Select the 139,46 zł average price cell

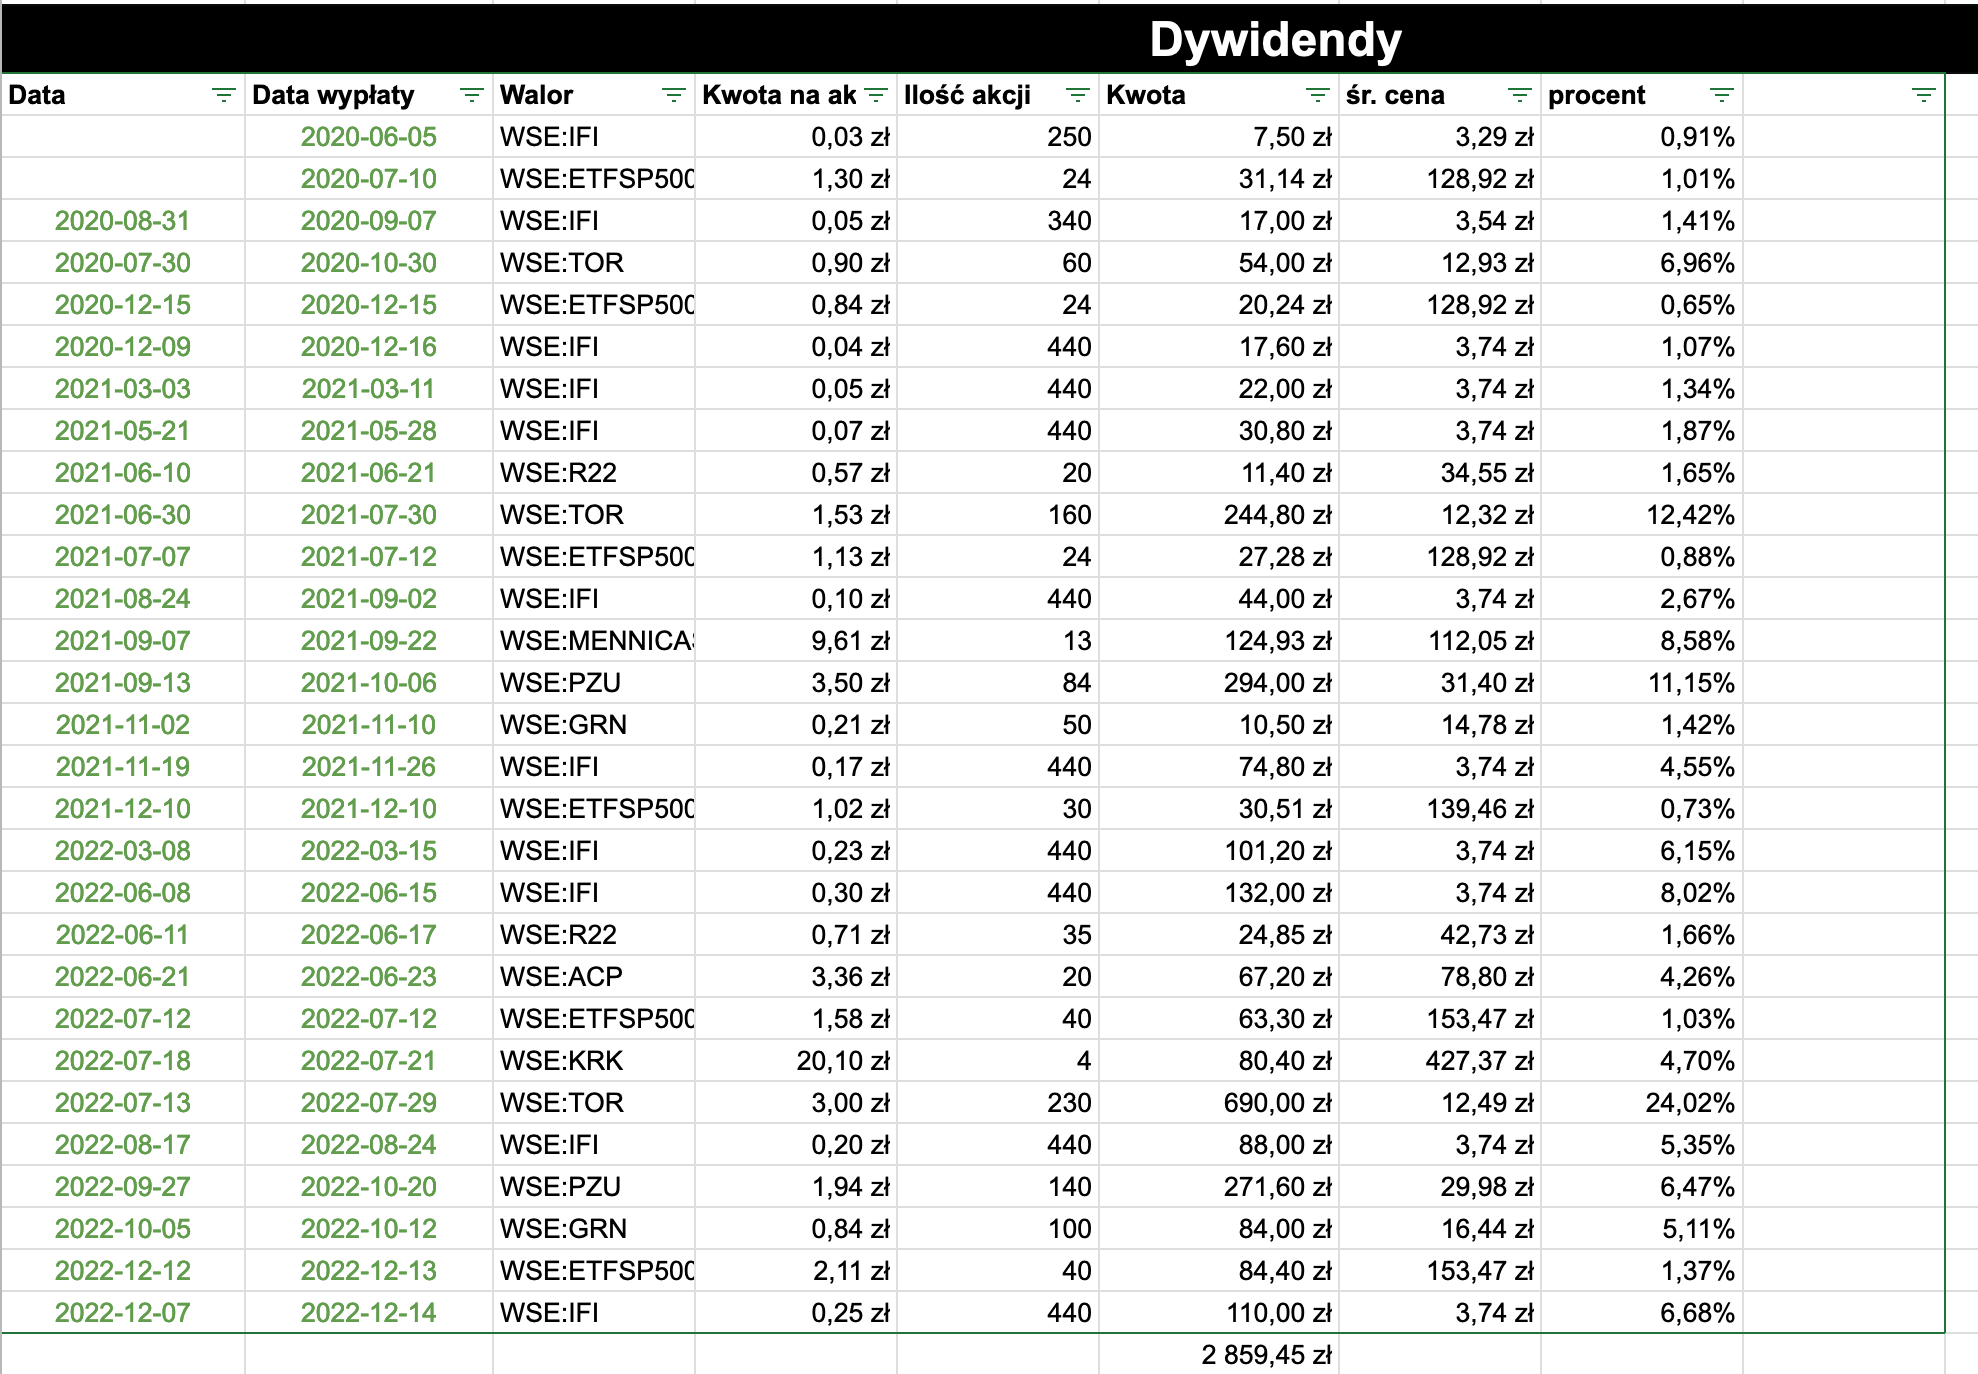[1440, 809]
